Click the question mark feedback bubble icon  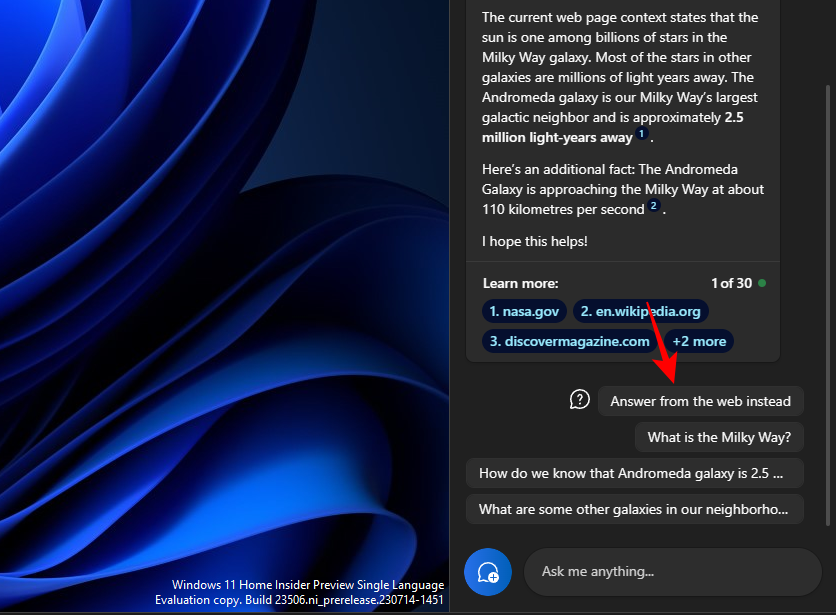580,398
